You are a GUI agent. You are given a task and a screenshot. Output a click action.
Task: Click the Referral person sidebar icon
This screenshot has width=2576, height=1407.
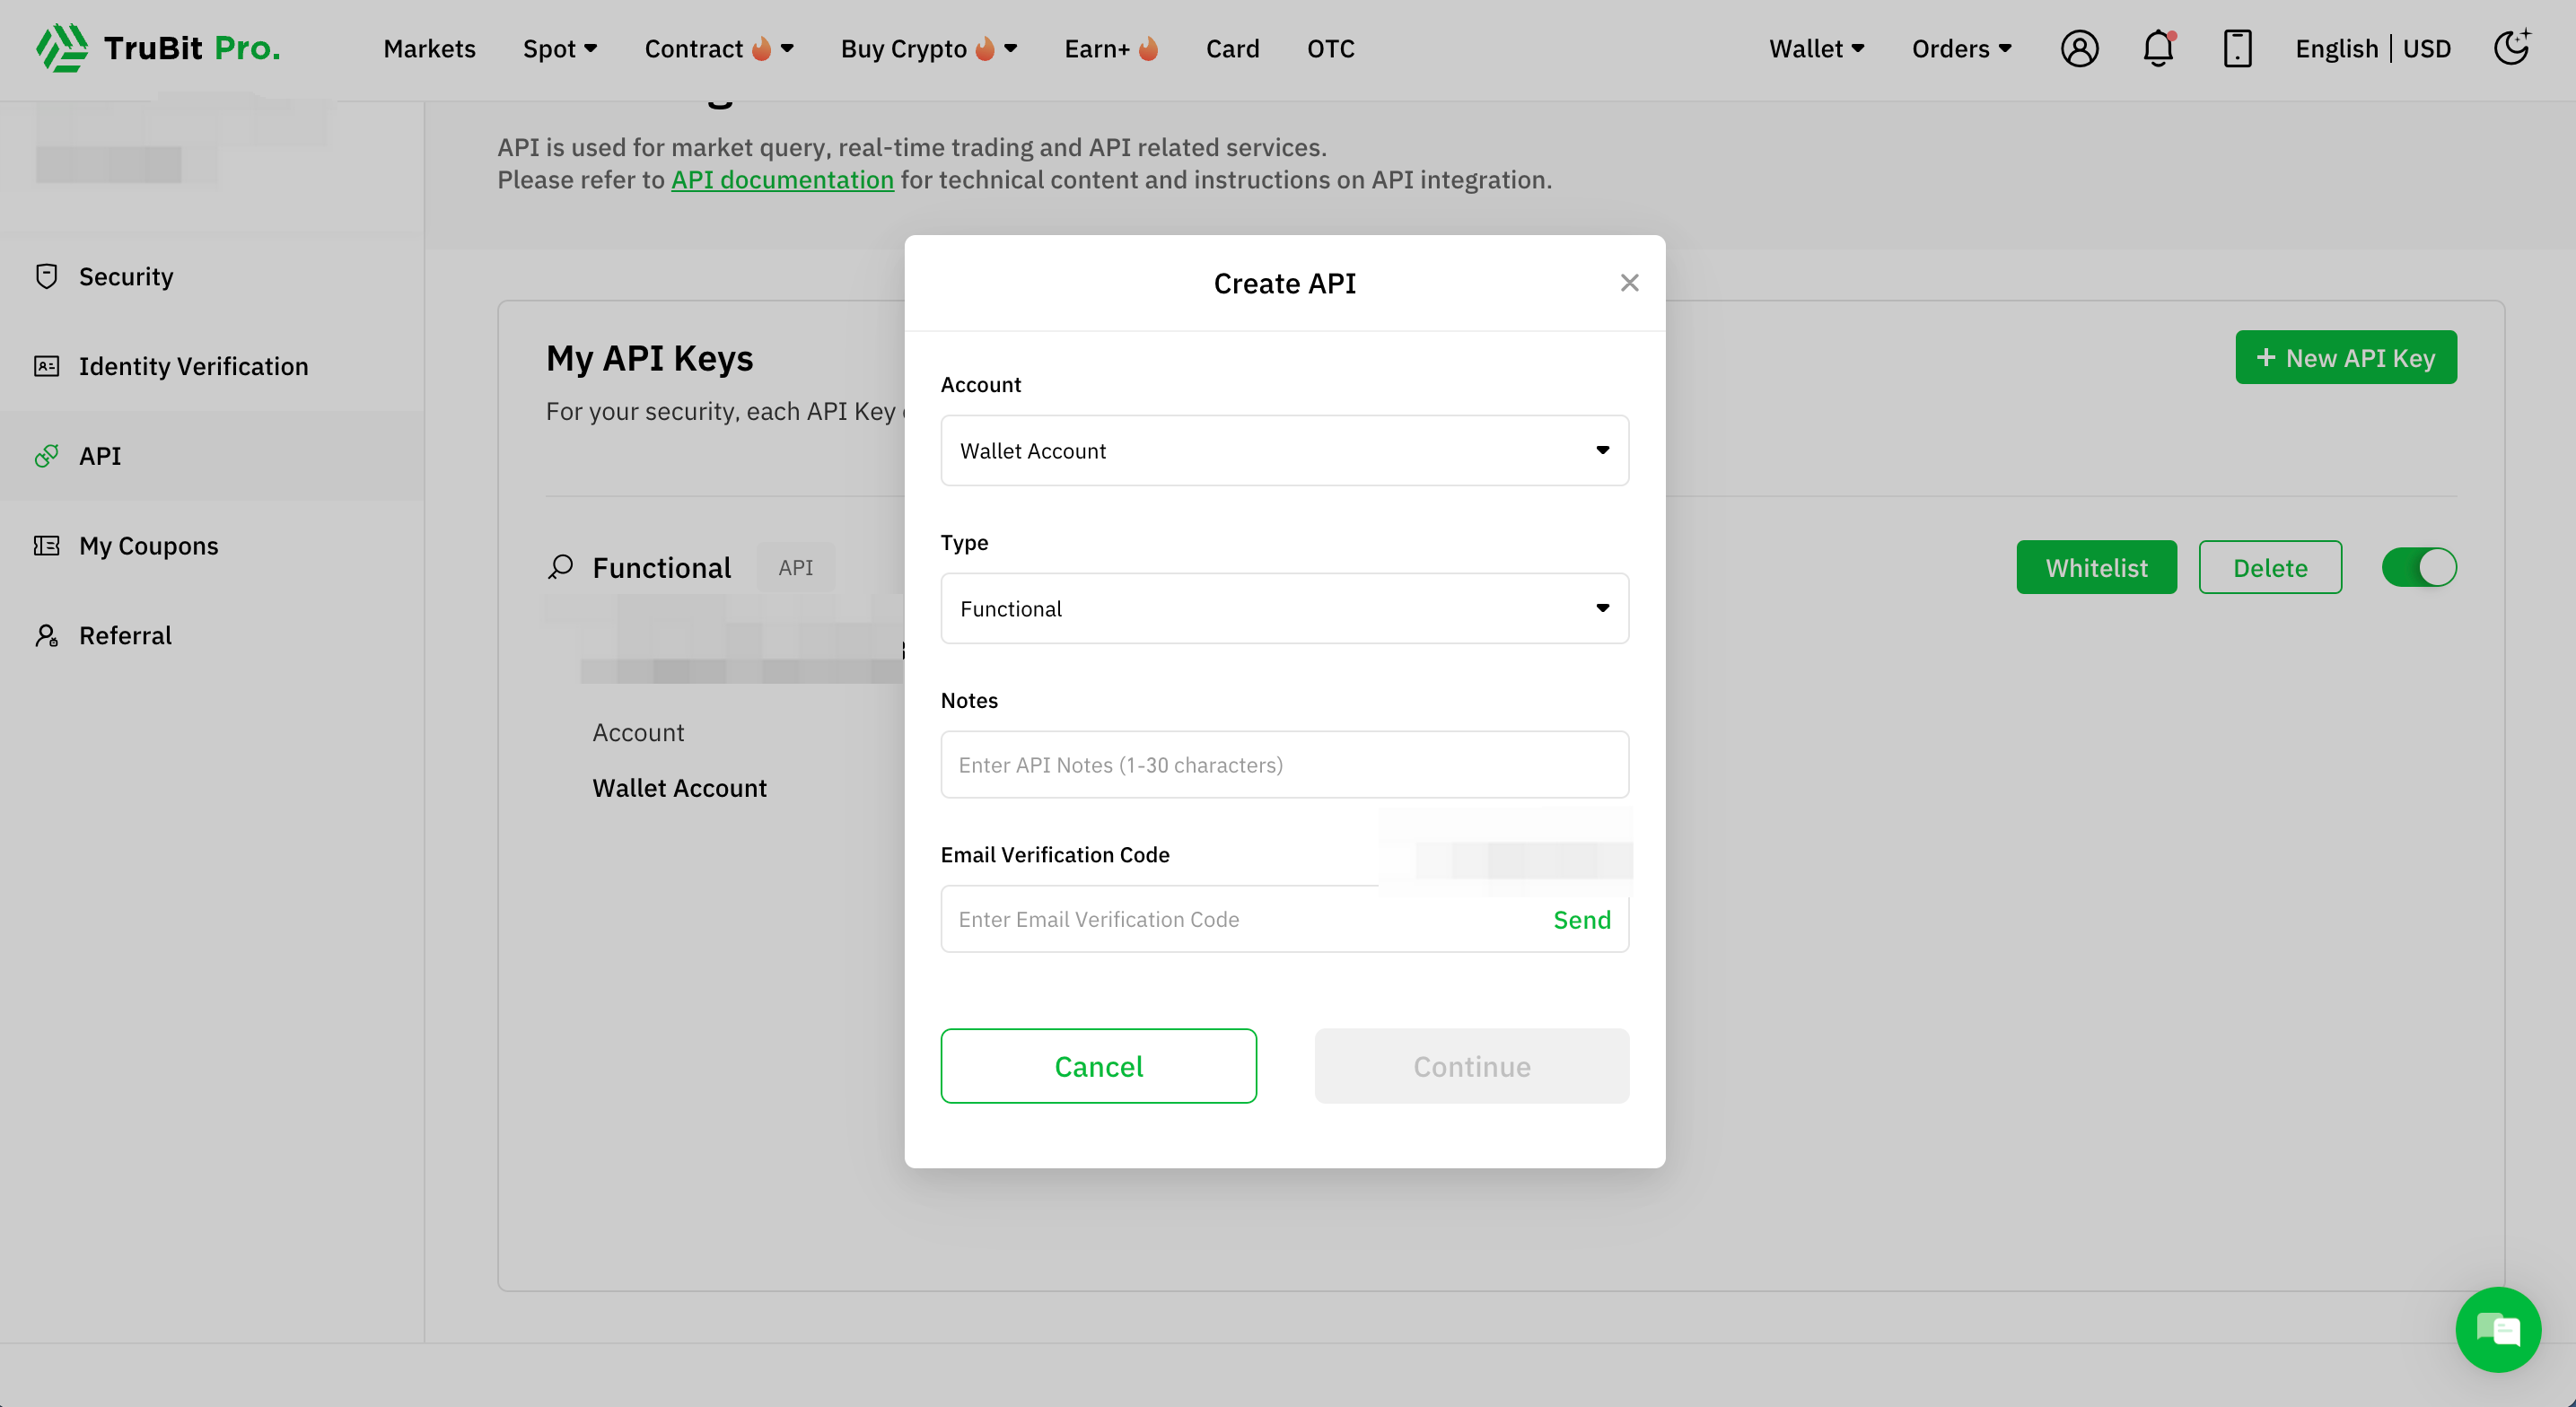(x=46, y=635)
